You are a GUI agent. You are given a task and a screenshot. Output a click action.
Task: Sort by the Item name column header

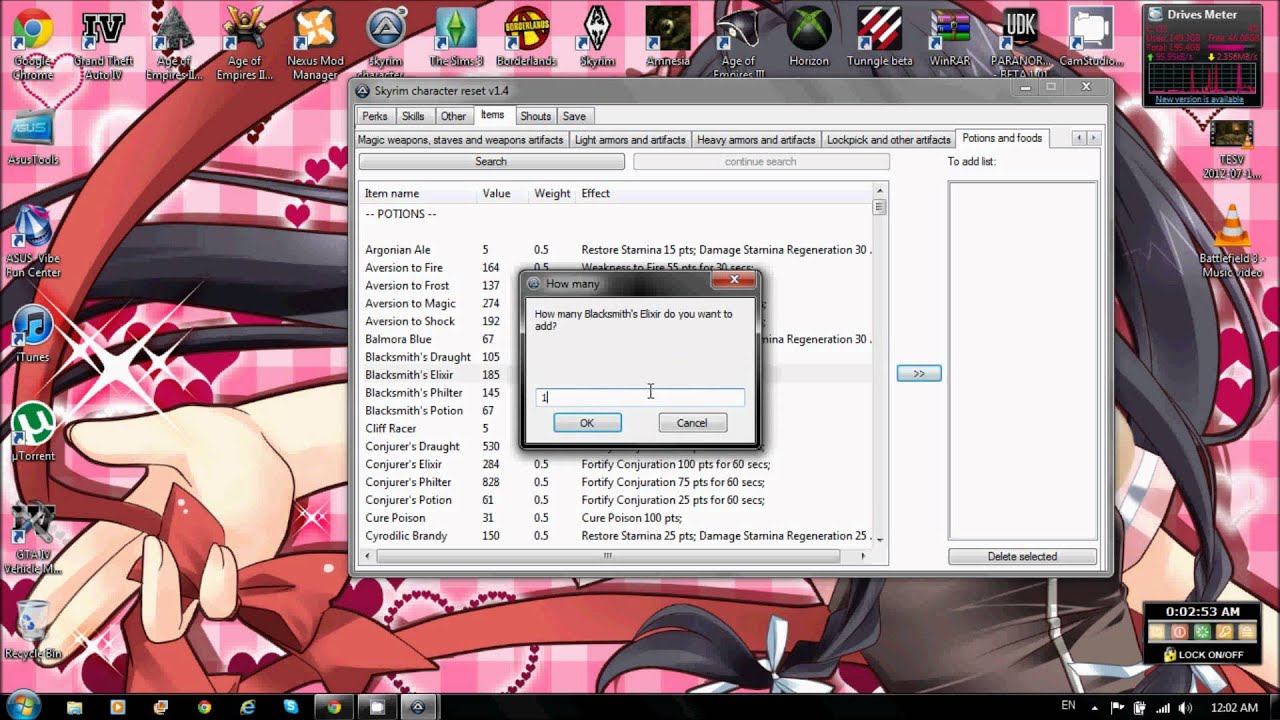(x=418, y=193)
